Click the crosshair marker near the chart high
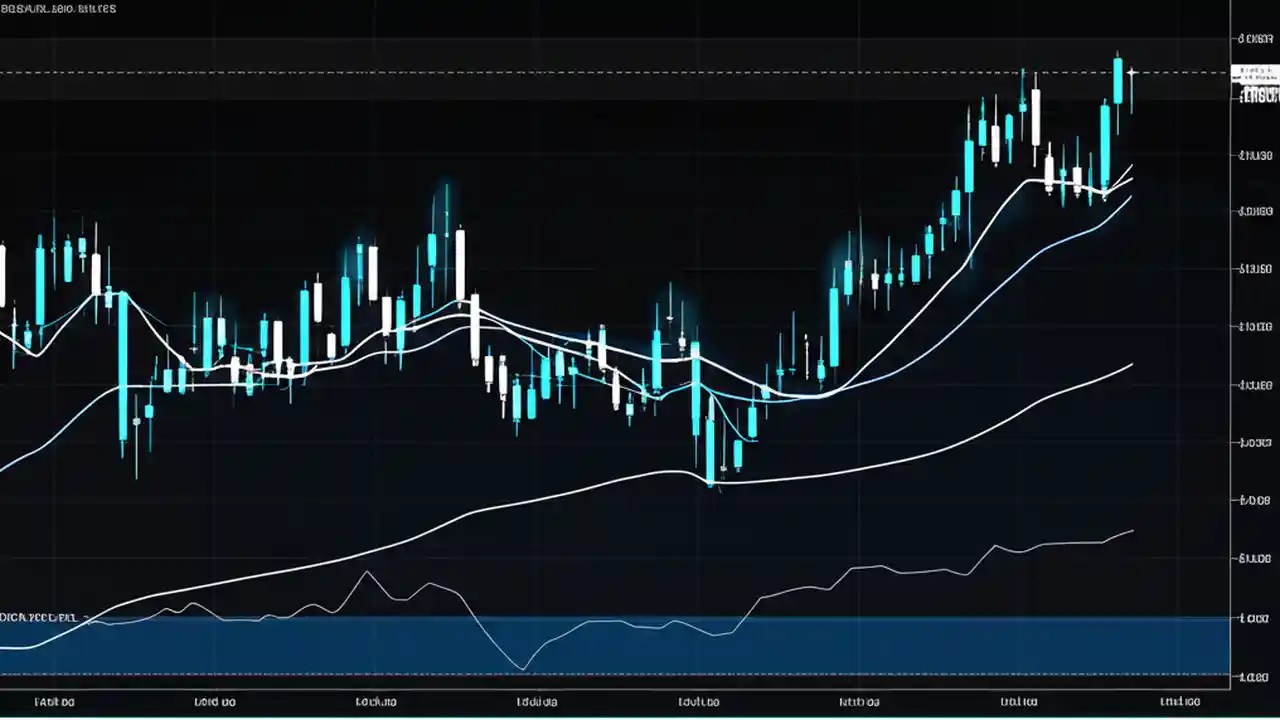Viewport: 1280px width, 720px height. click(x=1131, y=72)
